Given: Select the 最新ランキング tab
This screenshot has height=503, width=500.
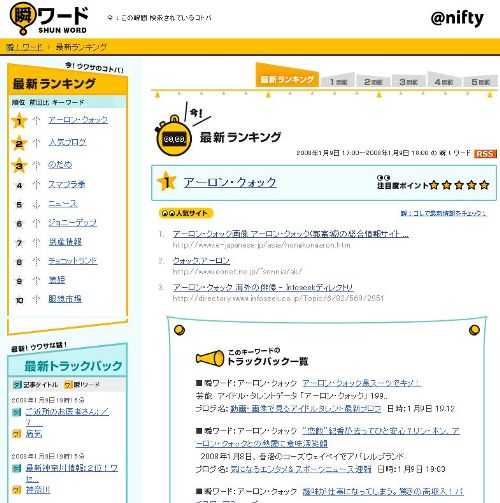Looking at the screenshot, I should (287, 79).
